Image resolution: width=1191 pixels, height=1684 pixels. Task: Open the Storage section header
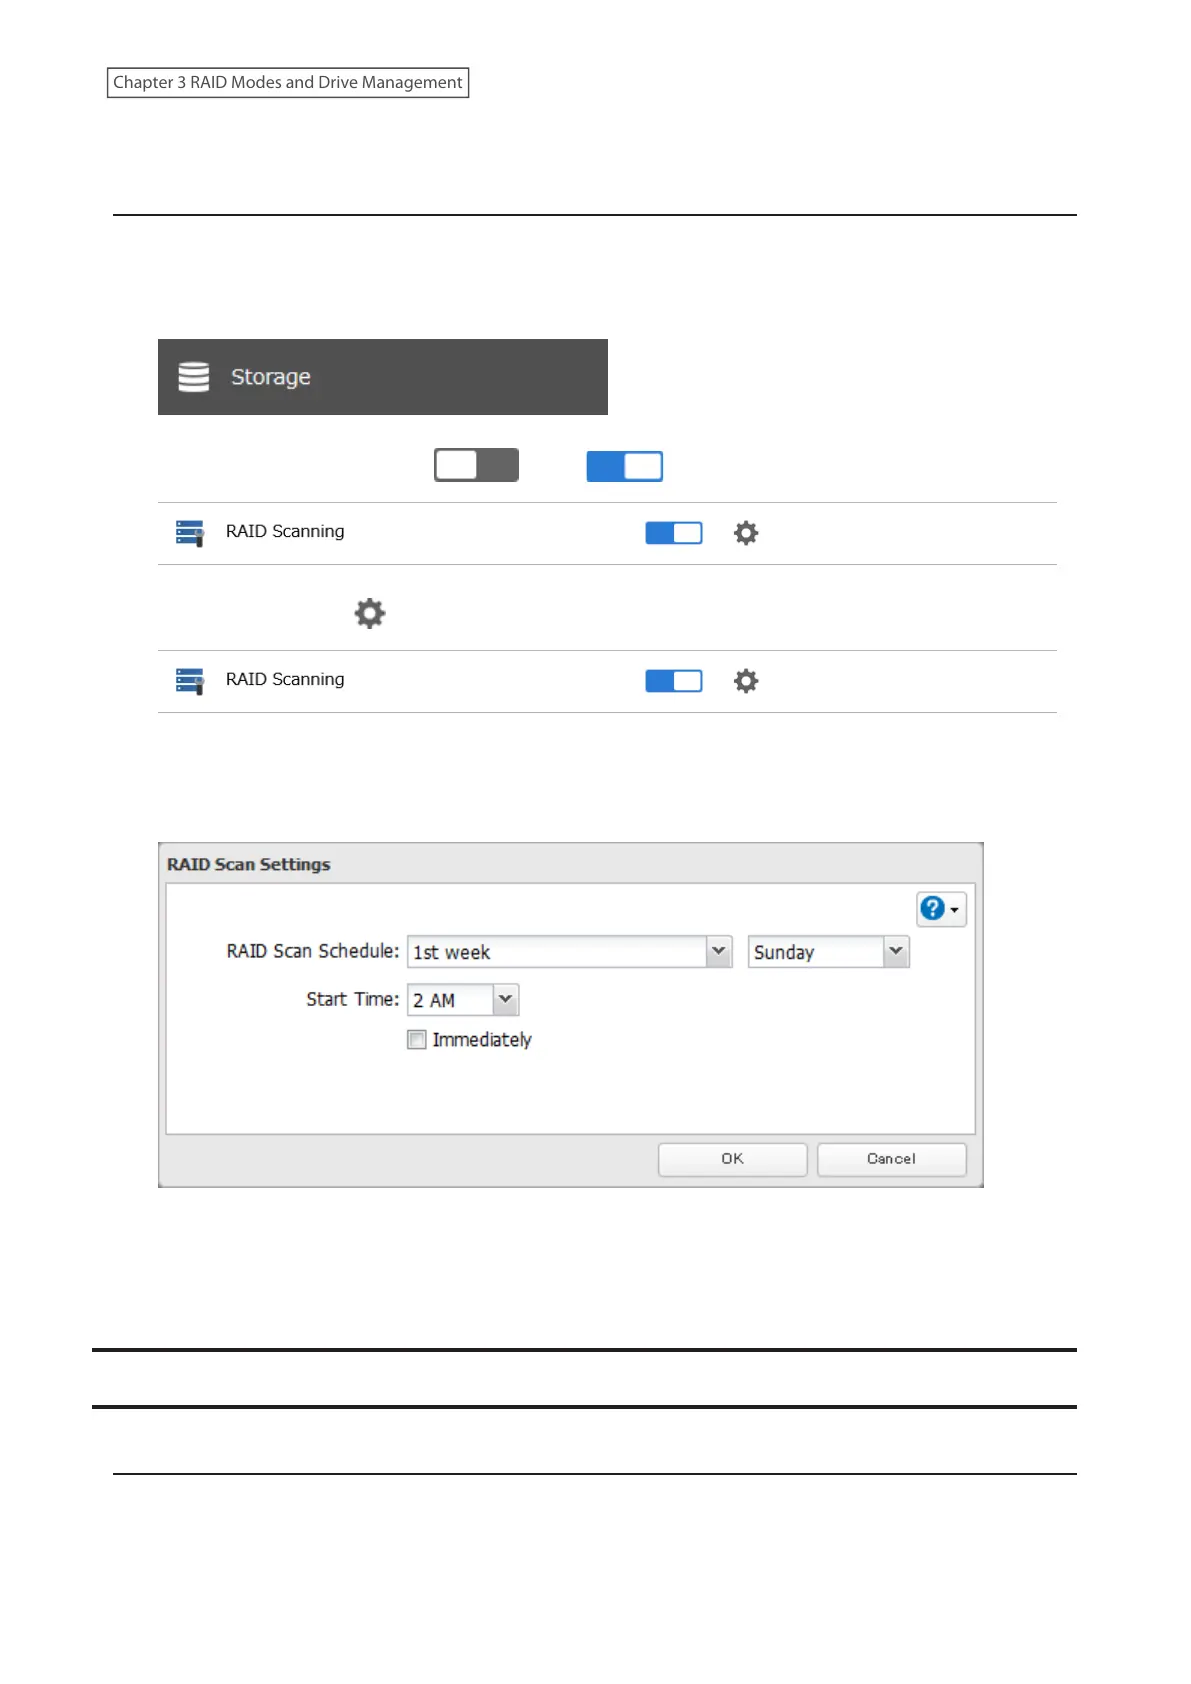[383, 377]
